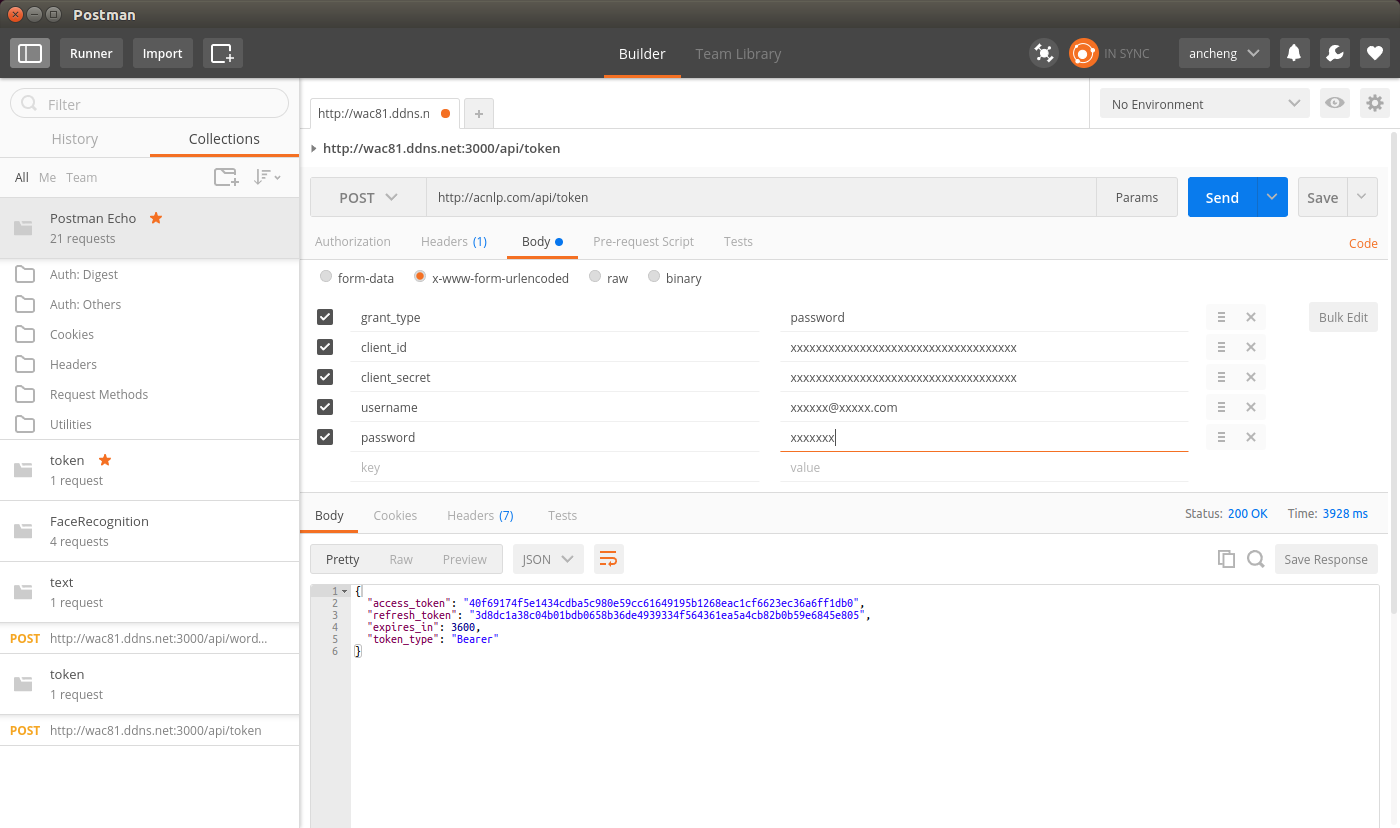This screenshot has height=828, width=1400.
Task: Open the JSON format dropdown
Action: pyautogui.click(x=548, y=559)
